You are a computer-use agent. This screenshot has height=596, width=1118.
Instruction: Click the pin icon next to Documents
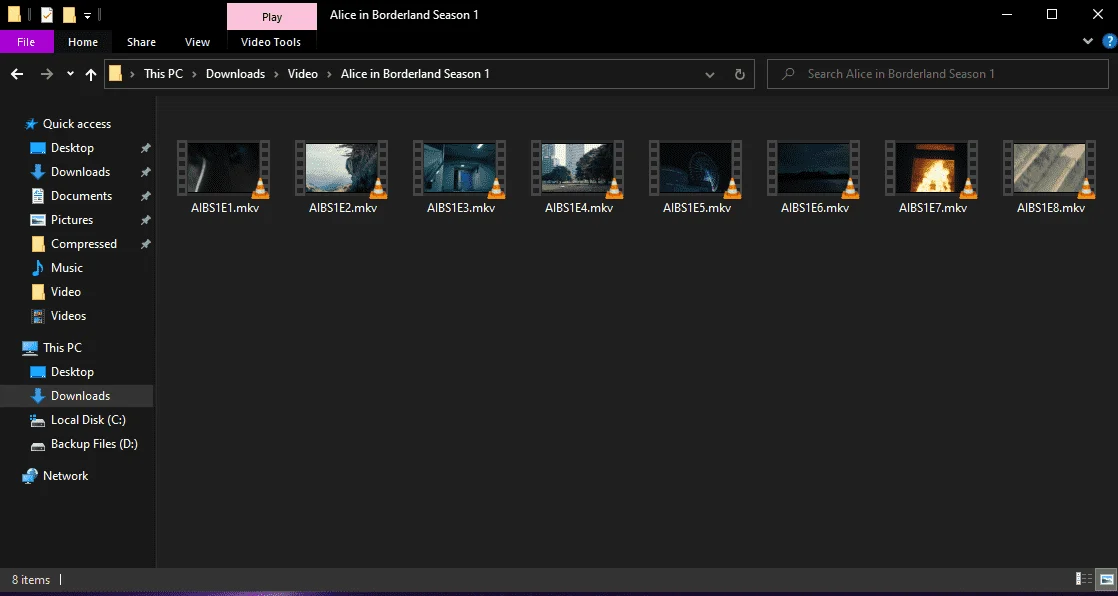coord(145,196)
